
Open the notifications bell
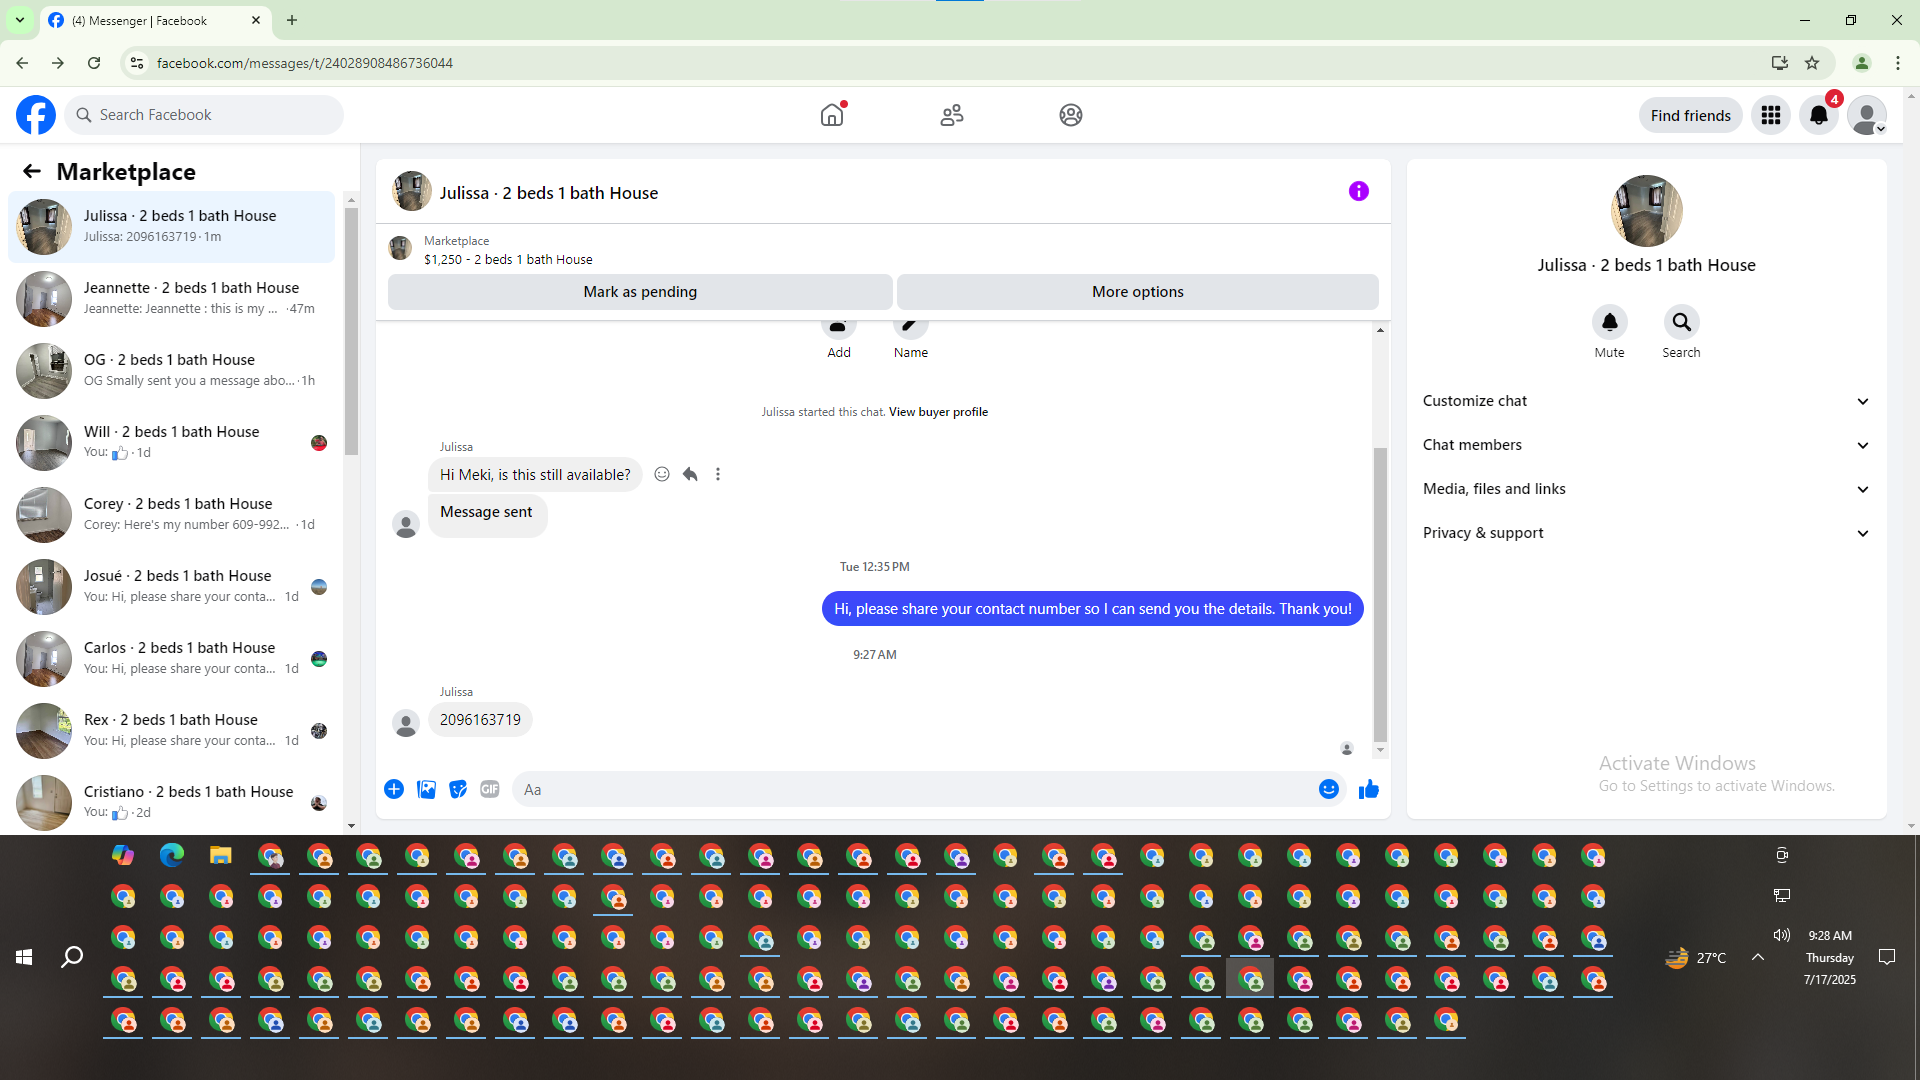[x=1819, y=115]
